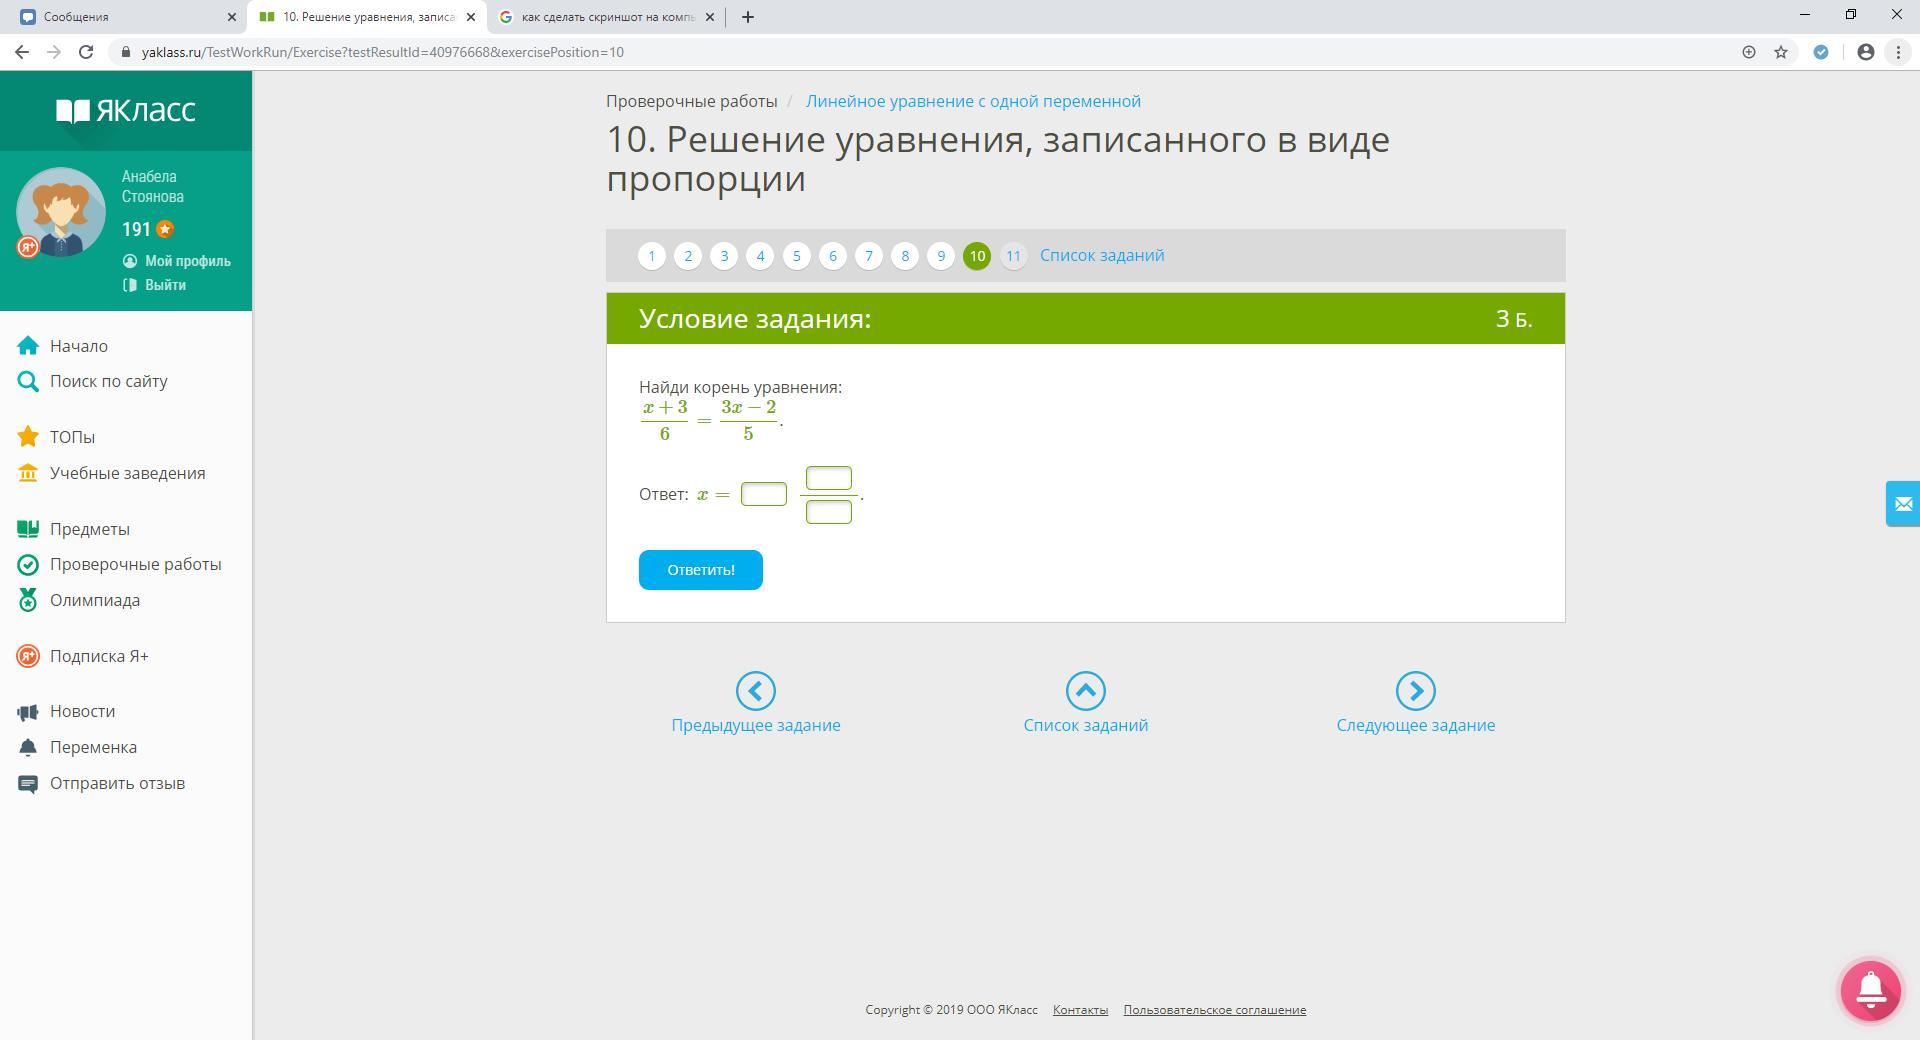Open Контакты footer link

click(x=1080, y=1010)
